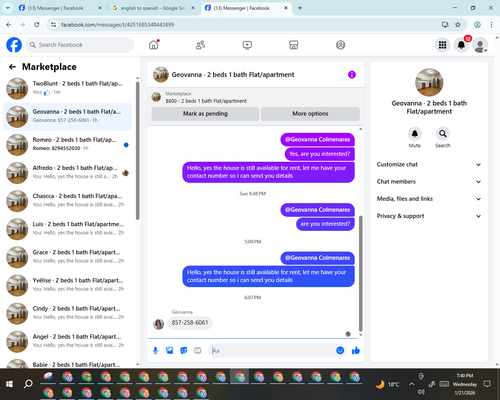Image resolution: width=500 pixels, height=400 pixels.
Task: Open Chrome three-dot menu
Action: (x=491, y=25)
